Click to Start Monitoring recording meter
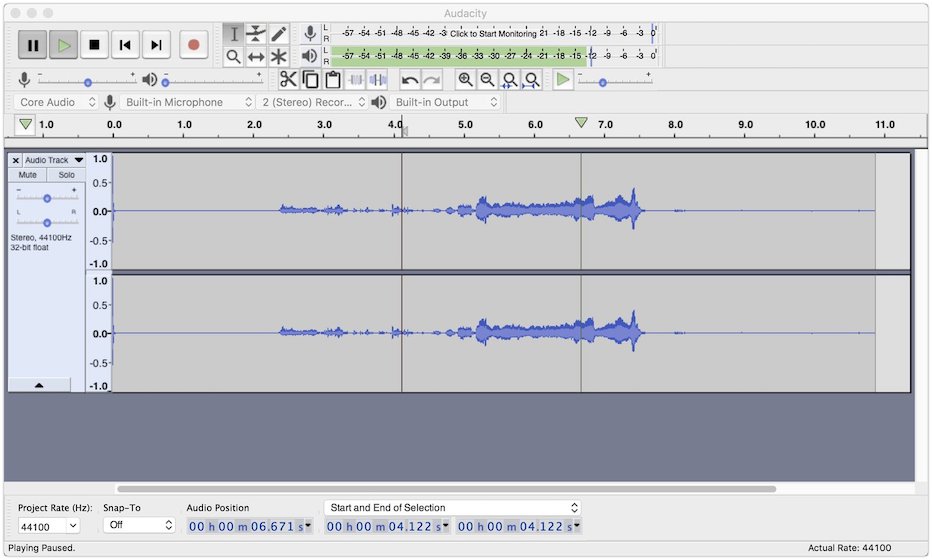Image resolution: width=932 pixels, height=560 pixels. click(x=490, y=33)
